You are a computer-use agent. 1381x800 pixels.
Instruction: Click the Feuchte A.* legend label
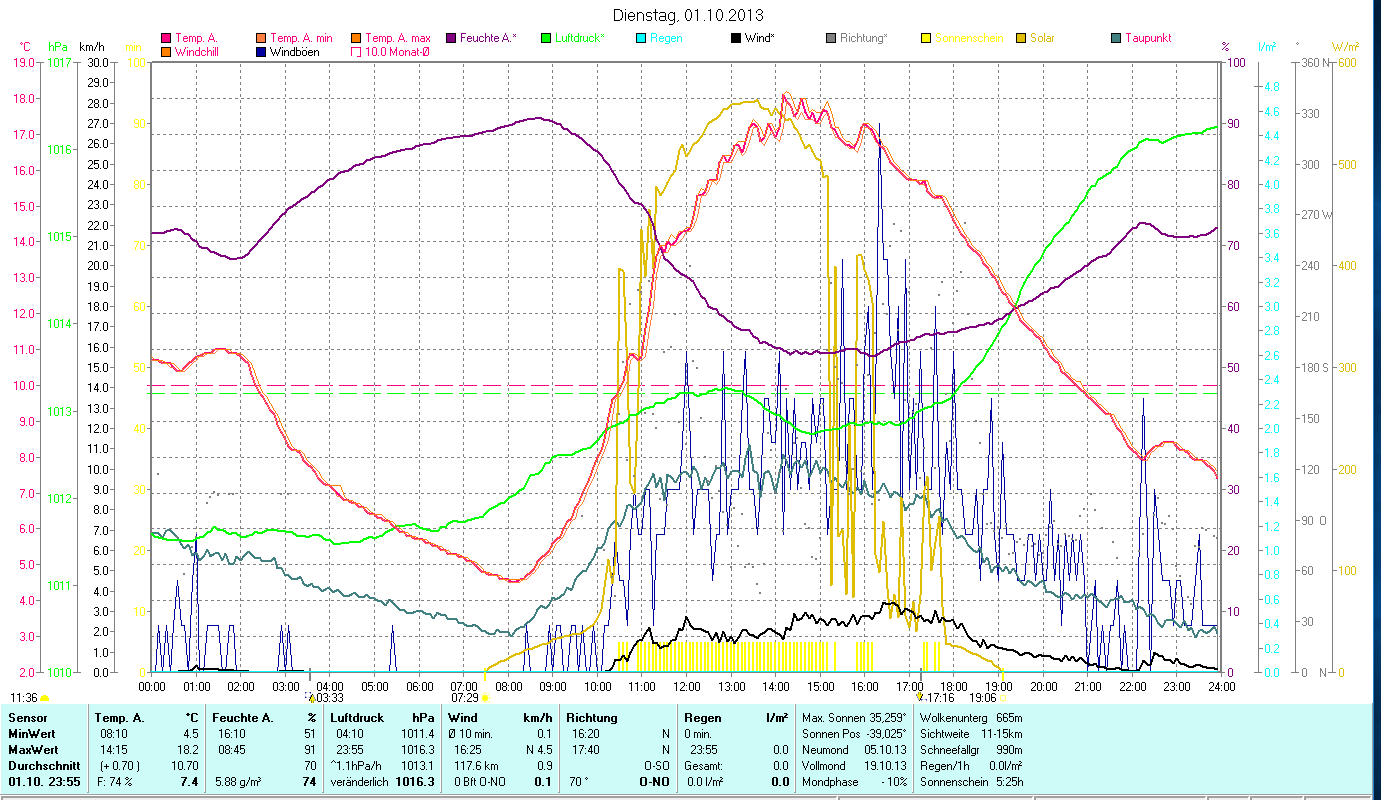[488, 38]
